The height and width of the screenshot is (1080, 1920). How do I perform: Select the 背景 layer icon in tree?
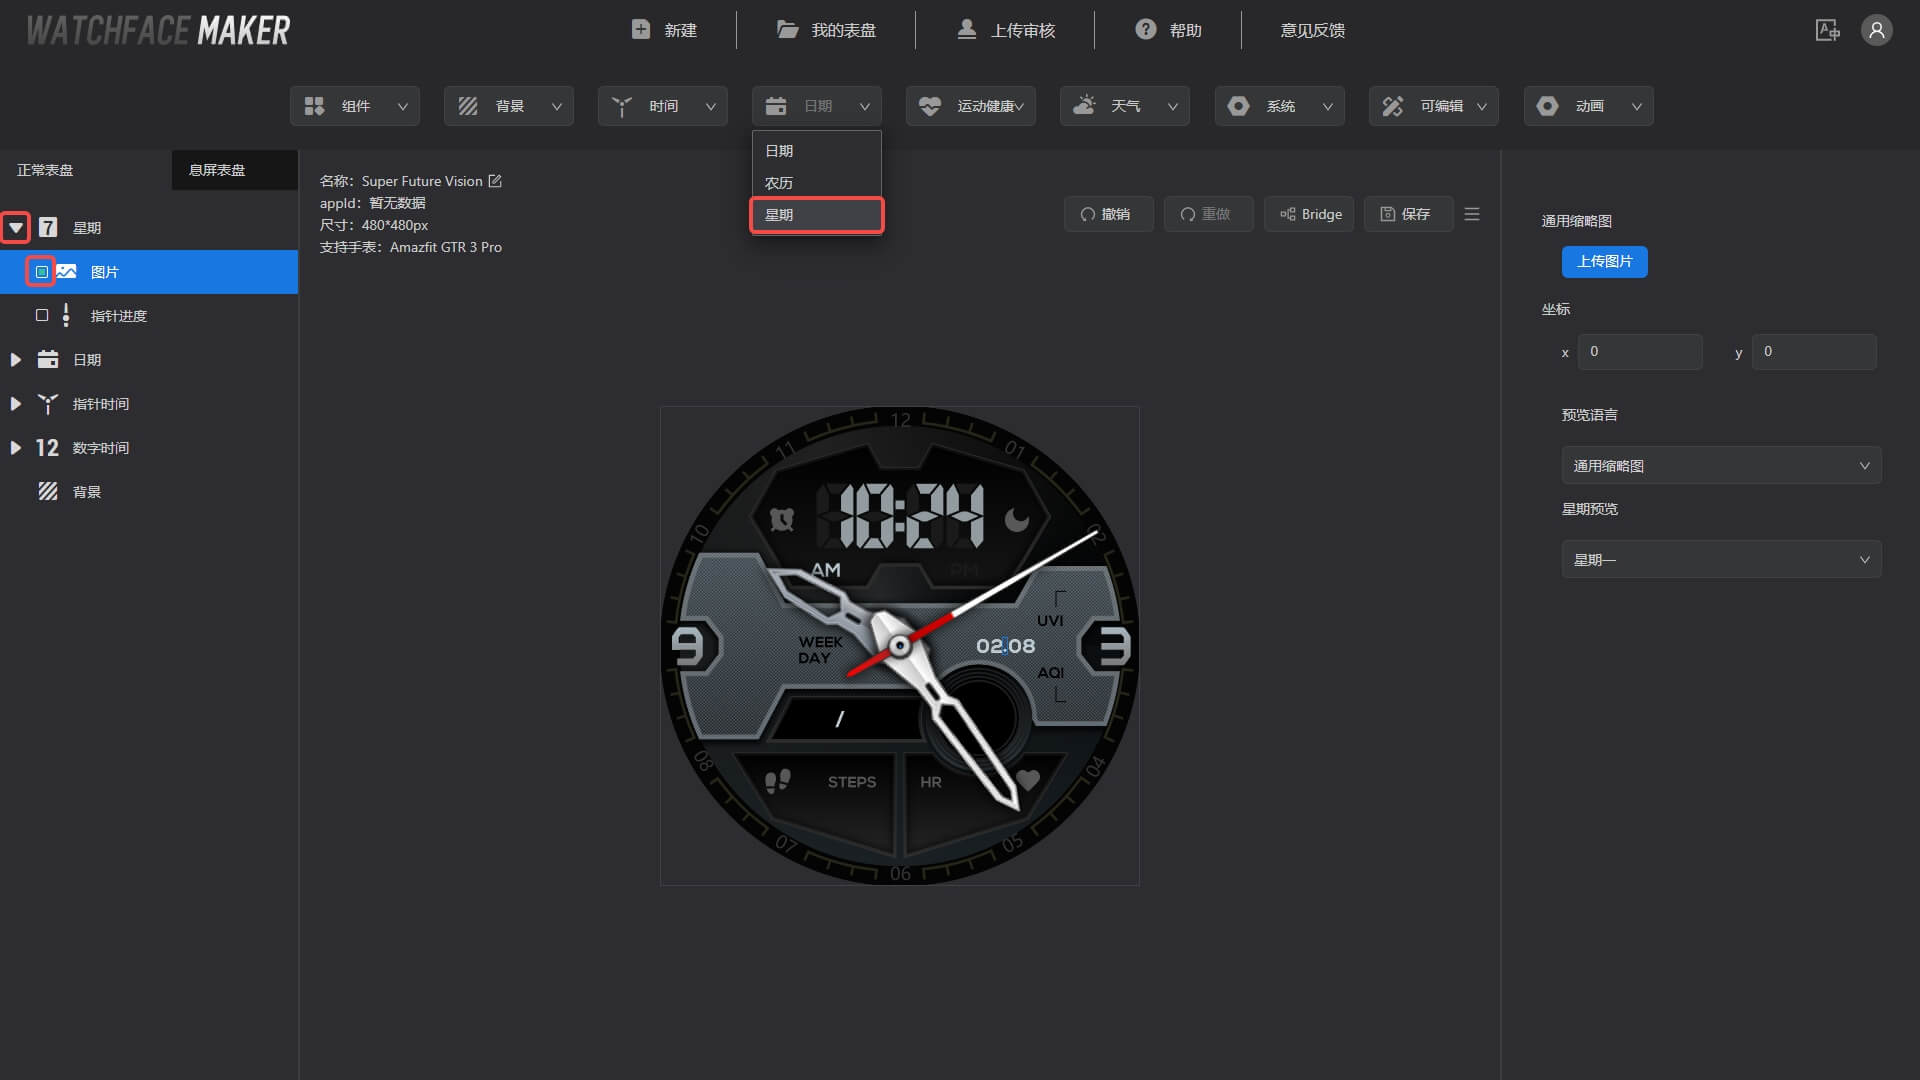(47, 491)
